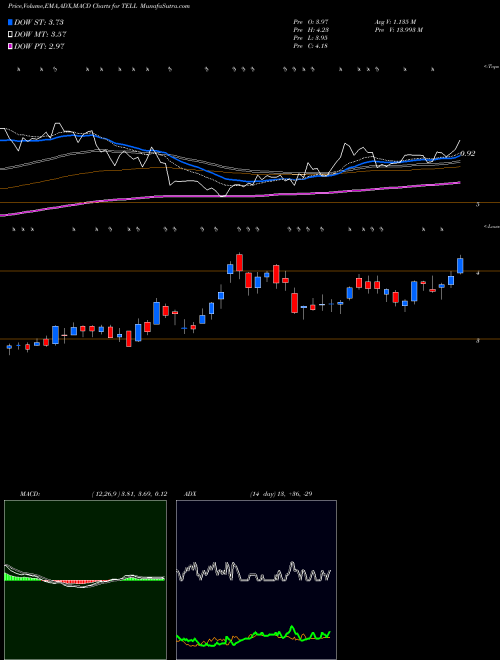Select the DOW MT: 3.57 label

40,35
